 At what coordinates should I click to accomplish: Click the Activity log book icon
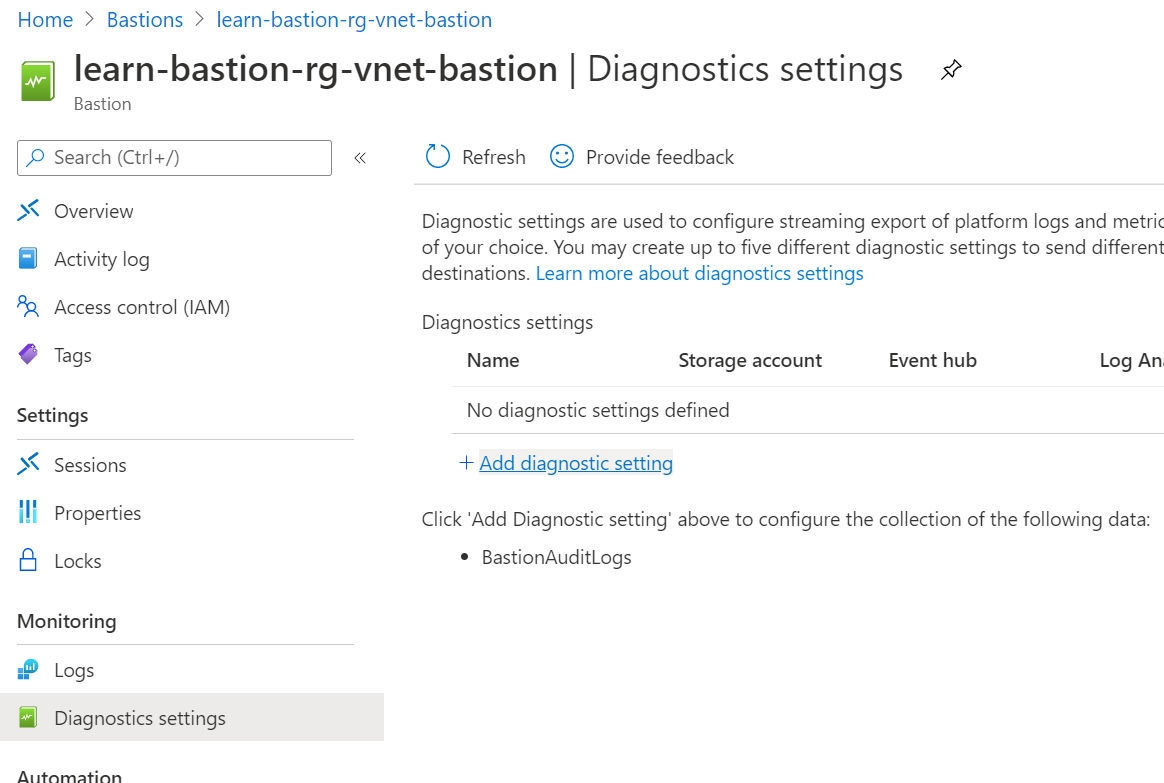tap(28, 258)
